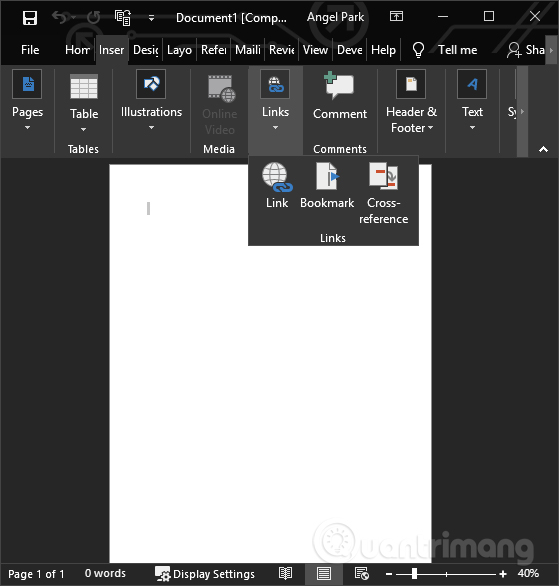Switch to the Home tab

coord(77,50)
